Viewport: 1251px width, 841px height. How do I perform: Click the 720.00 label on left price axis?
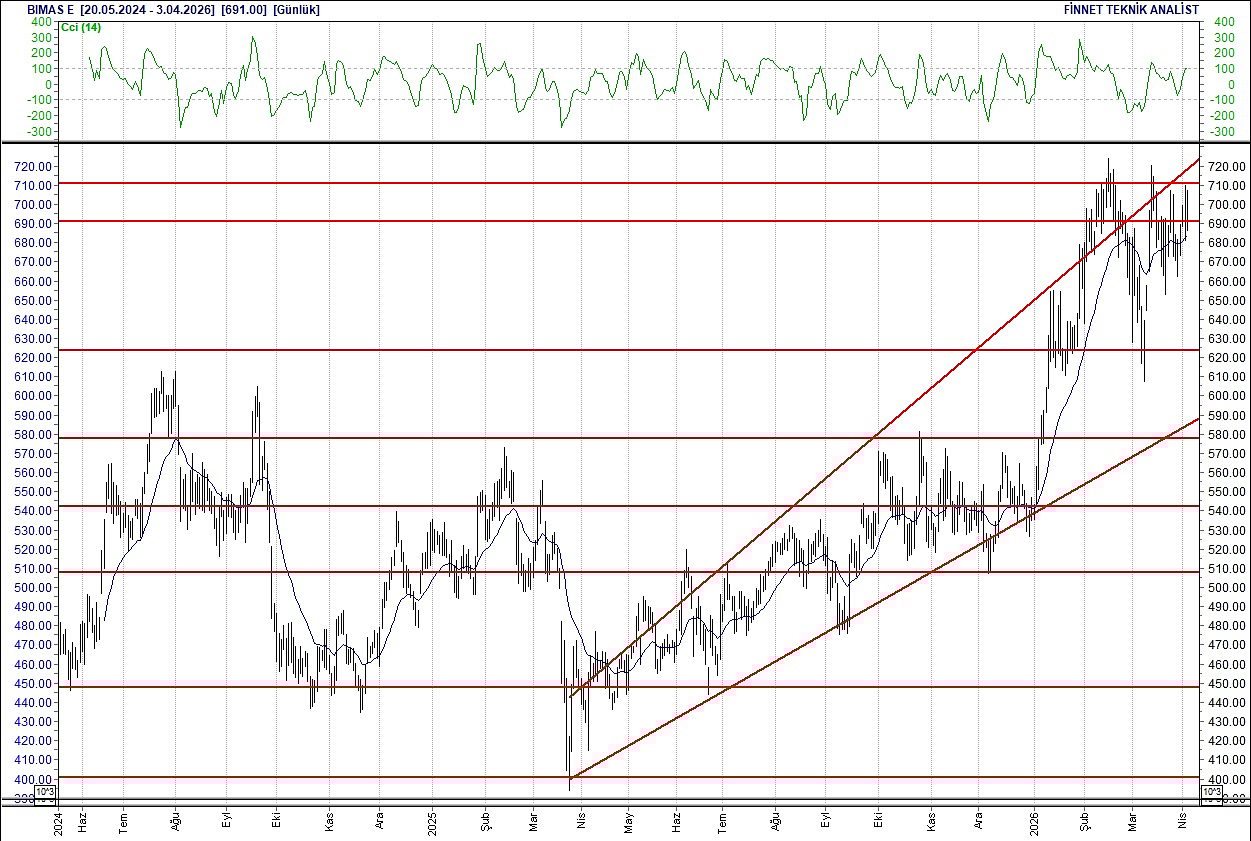pyautogui.click(x=31, y=168)
